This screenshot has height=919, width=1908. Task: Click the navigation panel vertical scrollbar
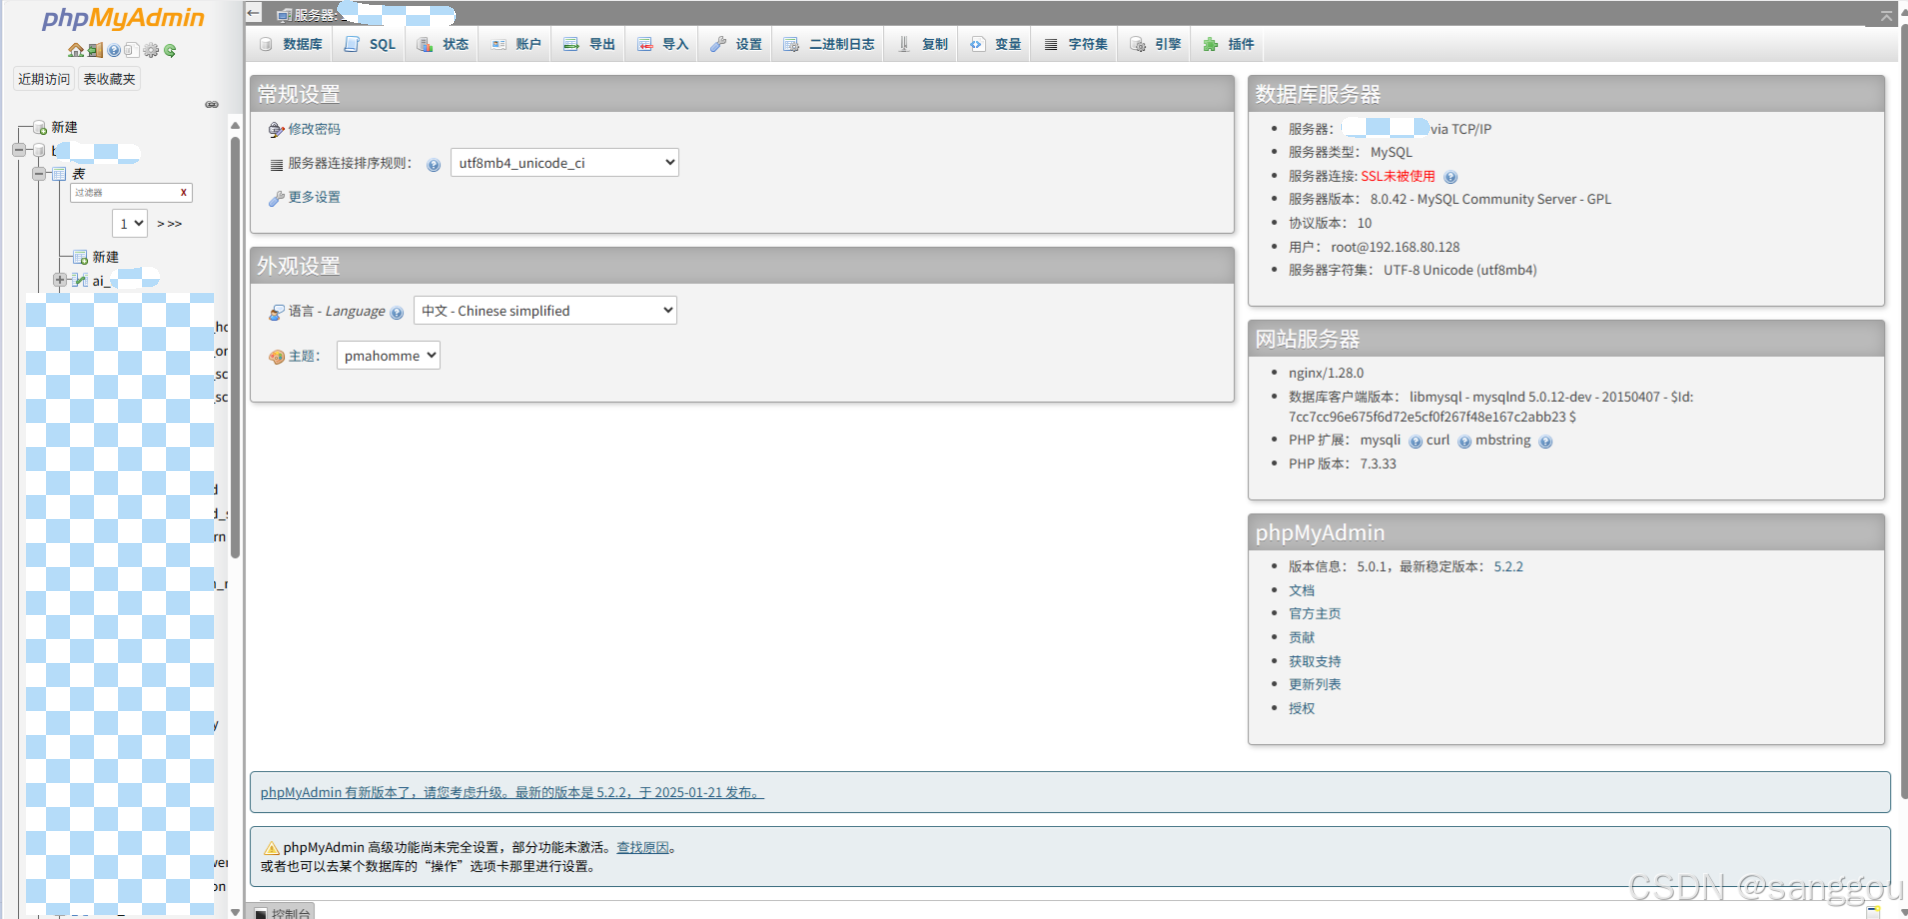click(235, 347)
